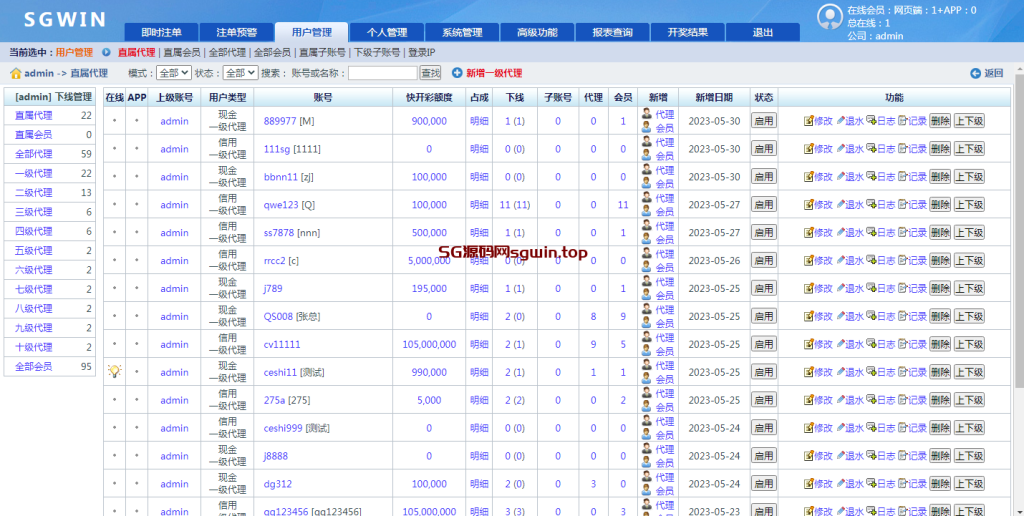The height and width of the screenshot is (516, 1024).
Task: Click the blue plus icon for 新增一级代理
Action: 457,73
